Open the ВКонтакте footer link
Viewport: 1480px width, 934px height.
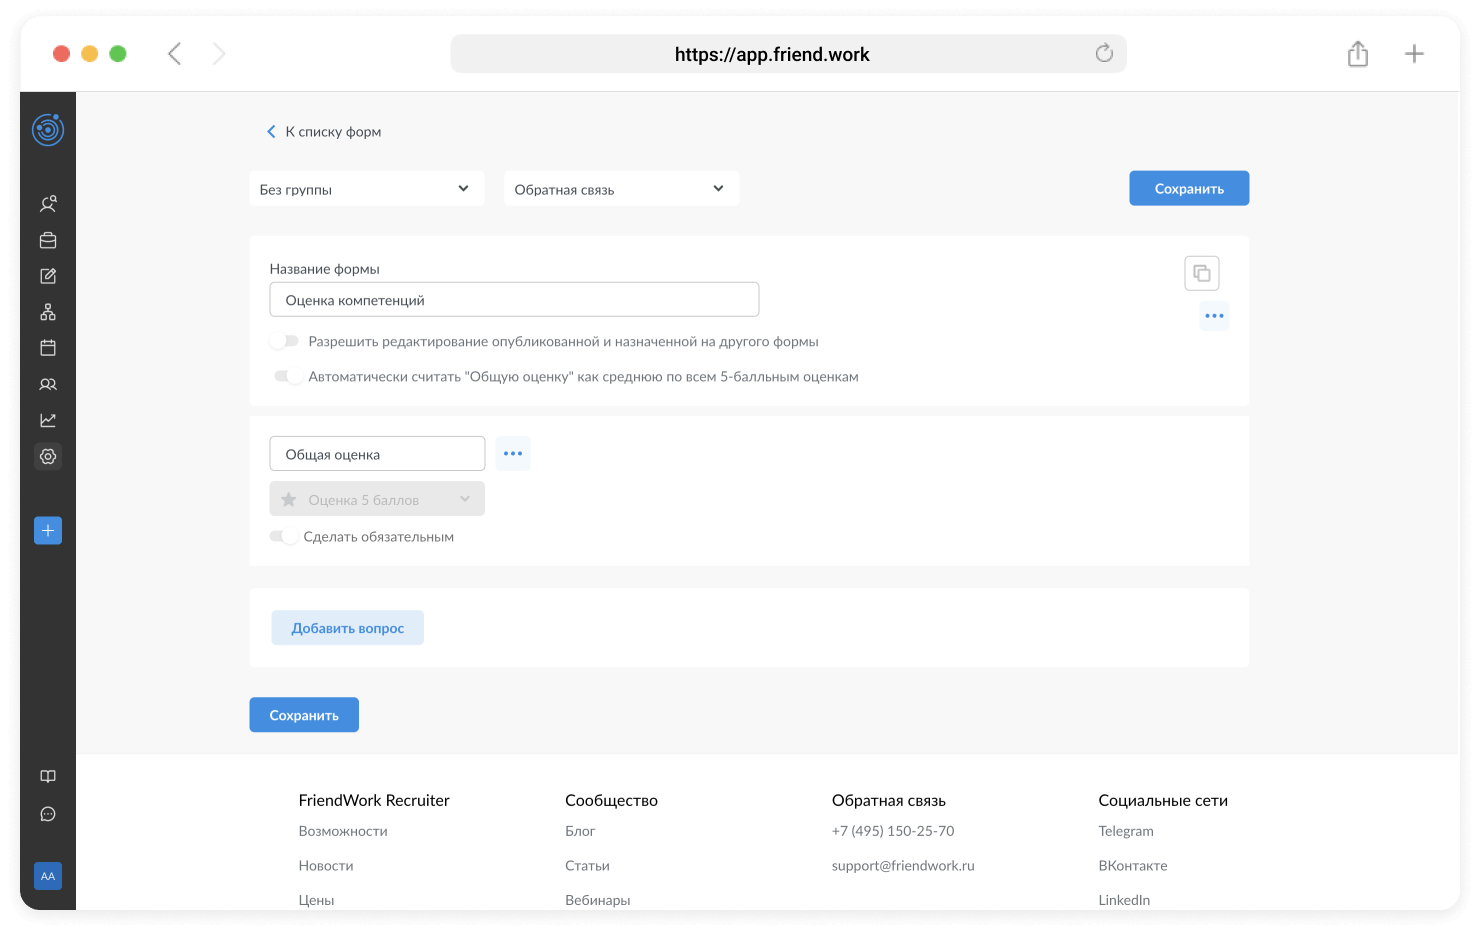coord(1133,866)
